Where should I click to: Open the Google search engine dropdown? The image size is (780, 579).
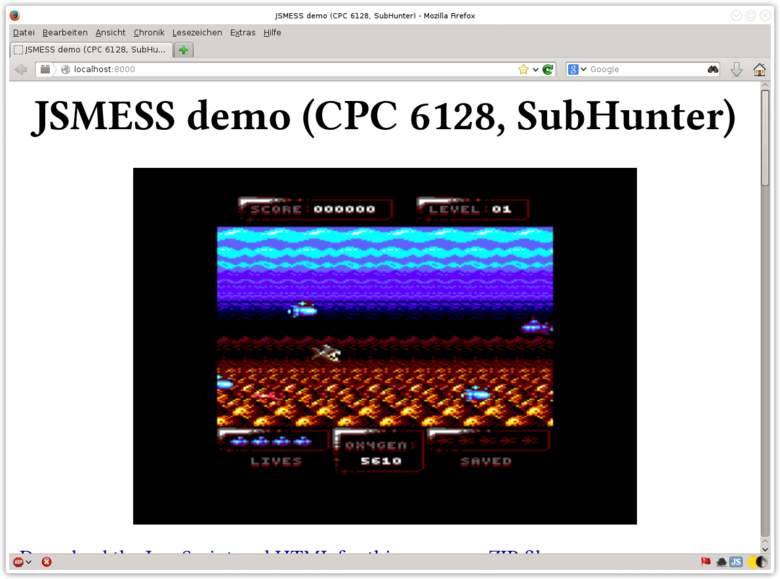[x=577, y=70]
